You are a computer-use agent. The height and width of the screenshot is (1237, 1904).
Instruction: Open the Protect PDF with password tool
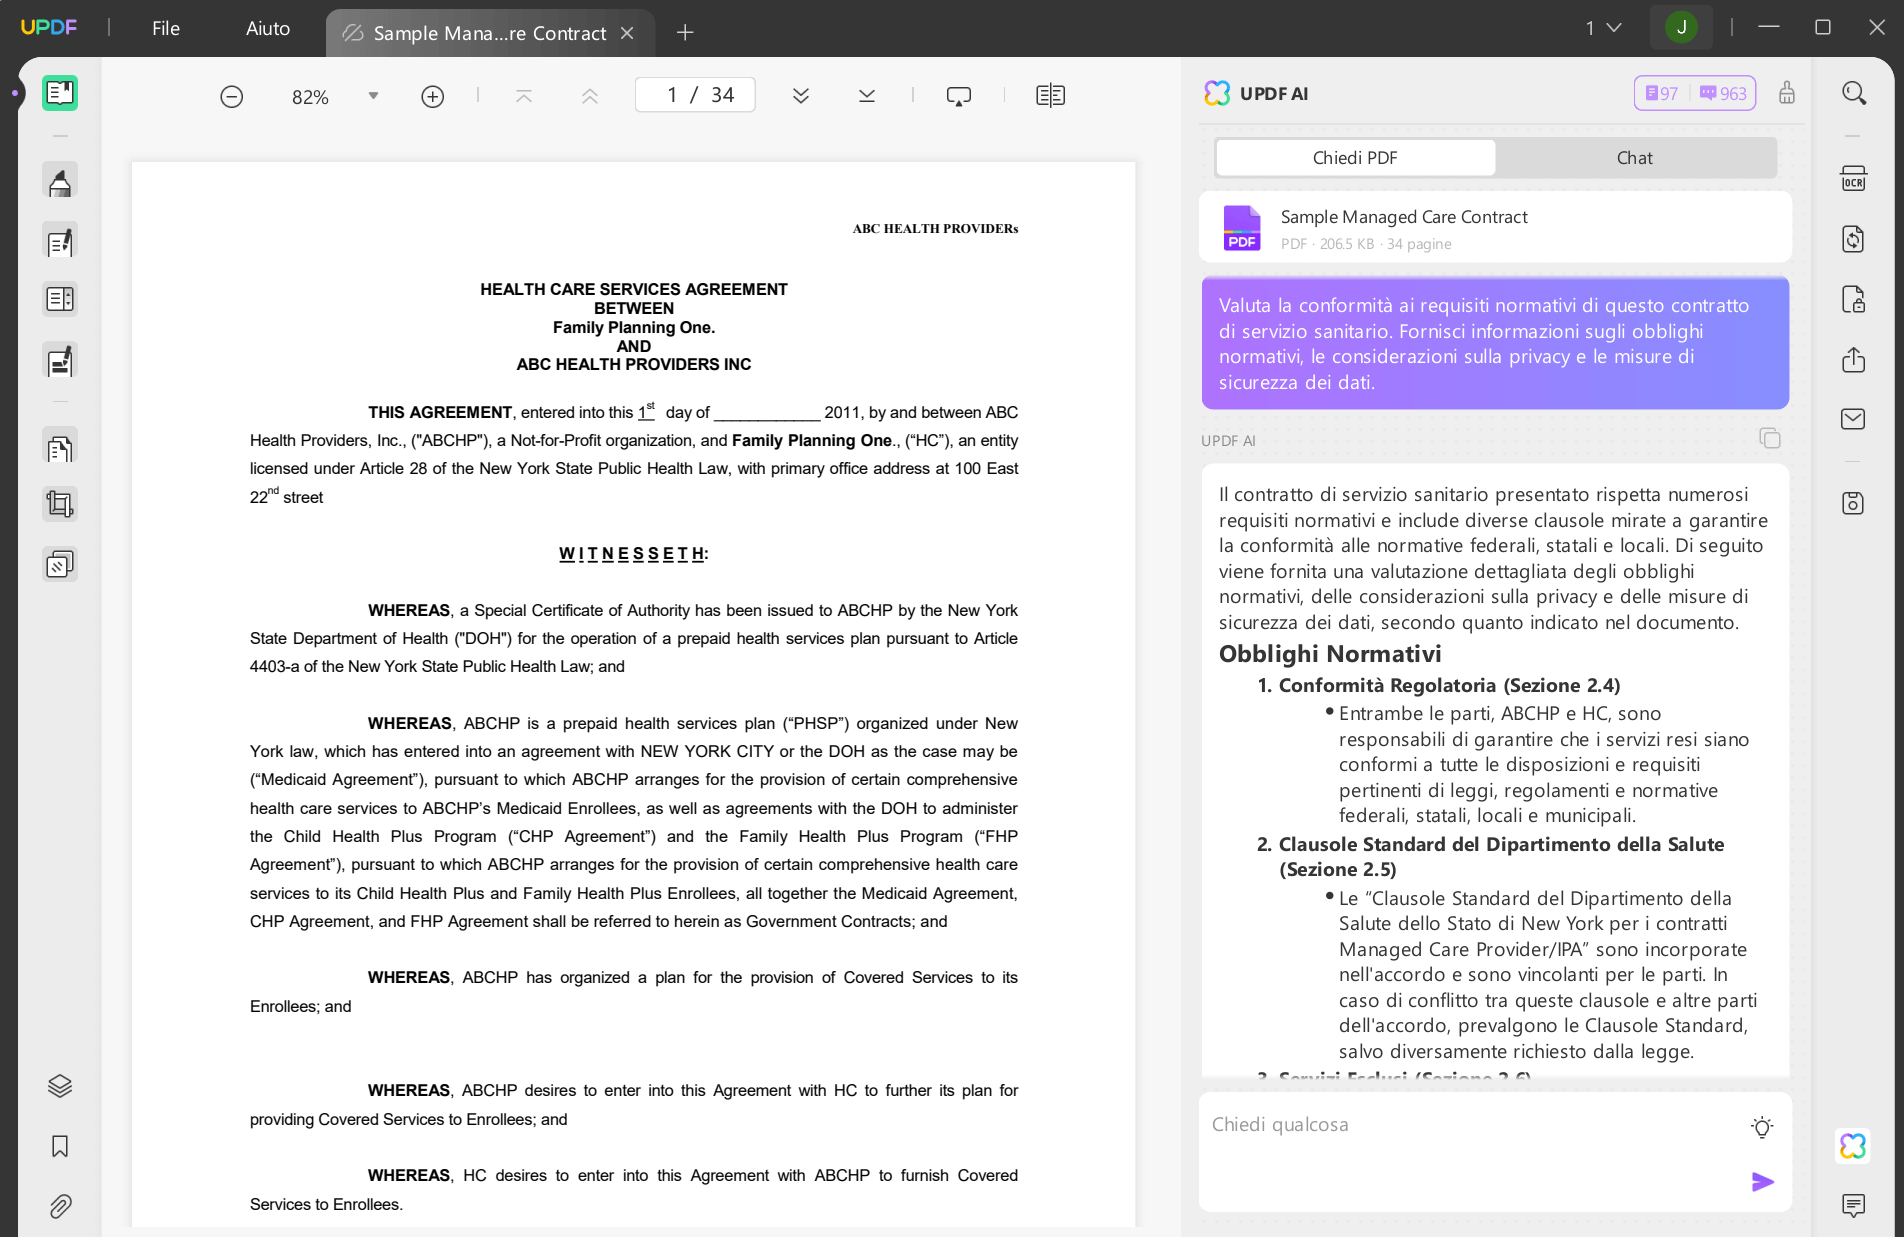(1854, 299)
